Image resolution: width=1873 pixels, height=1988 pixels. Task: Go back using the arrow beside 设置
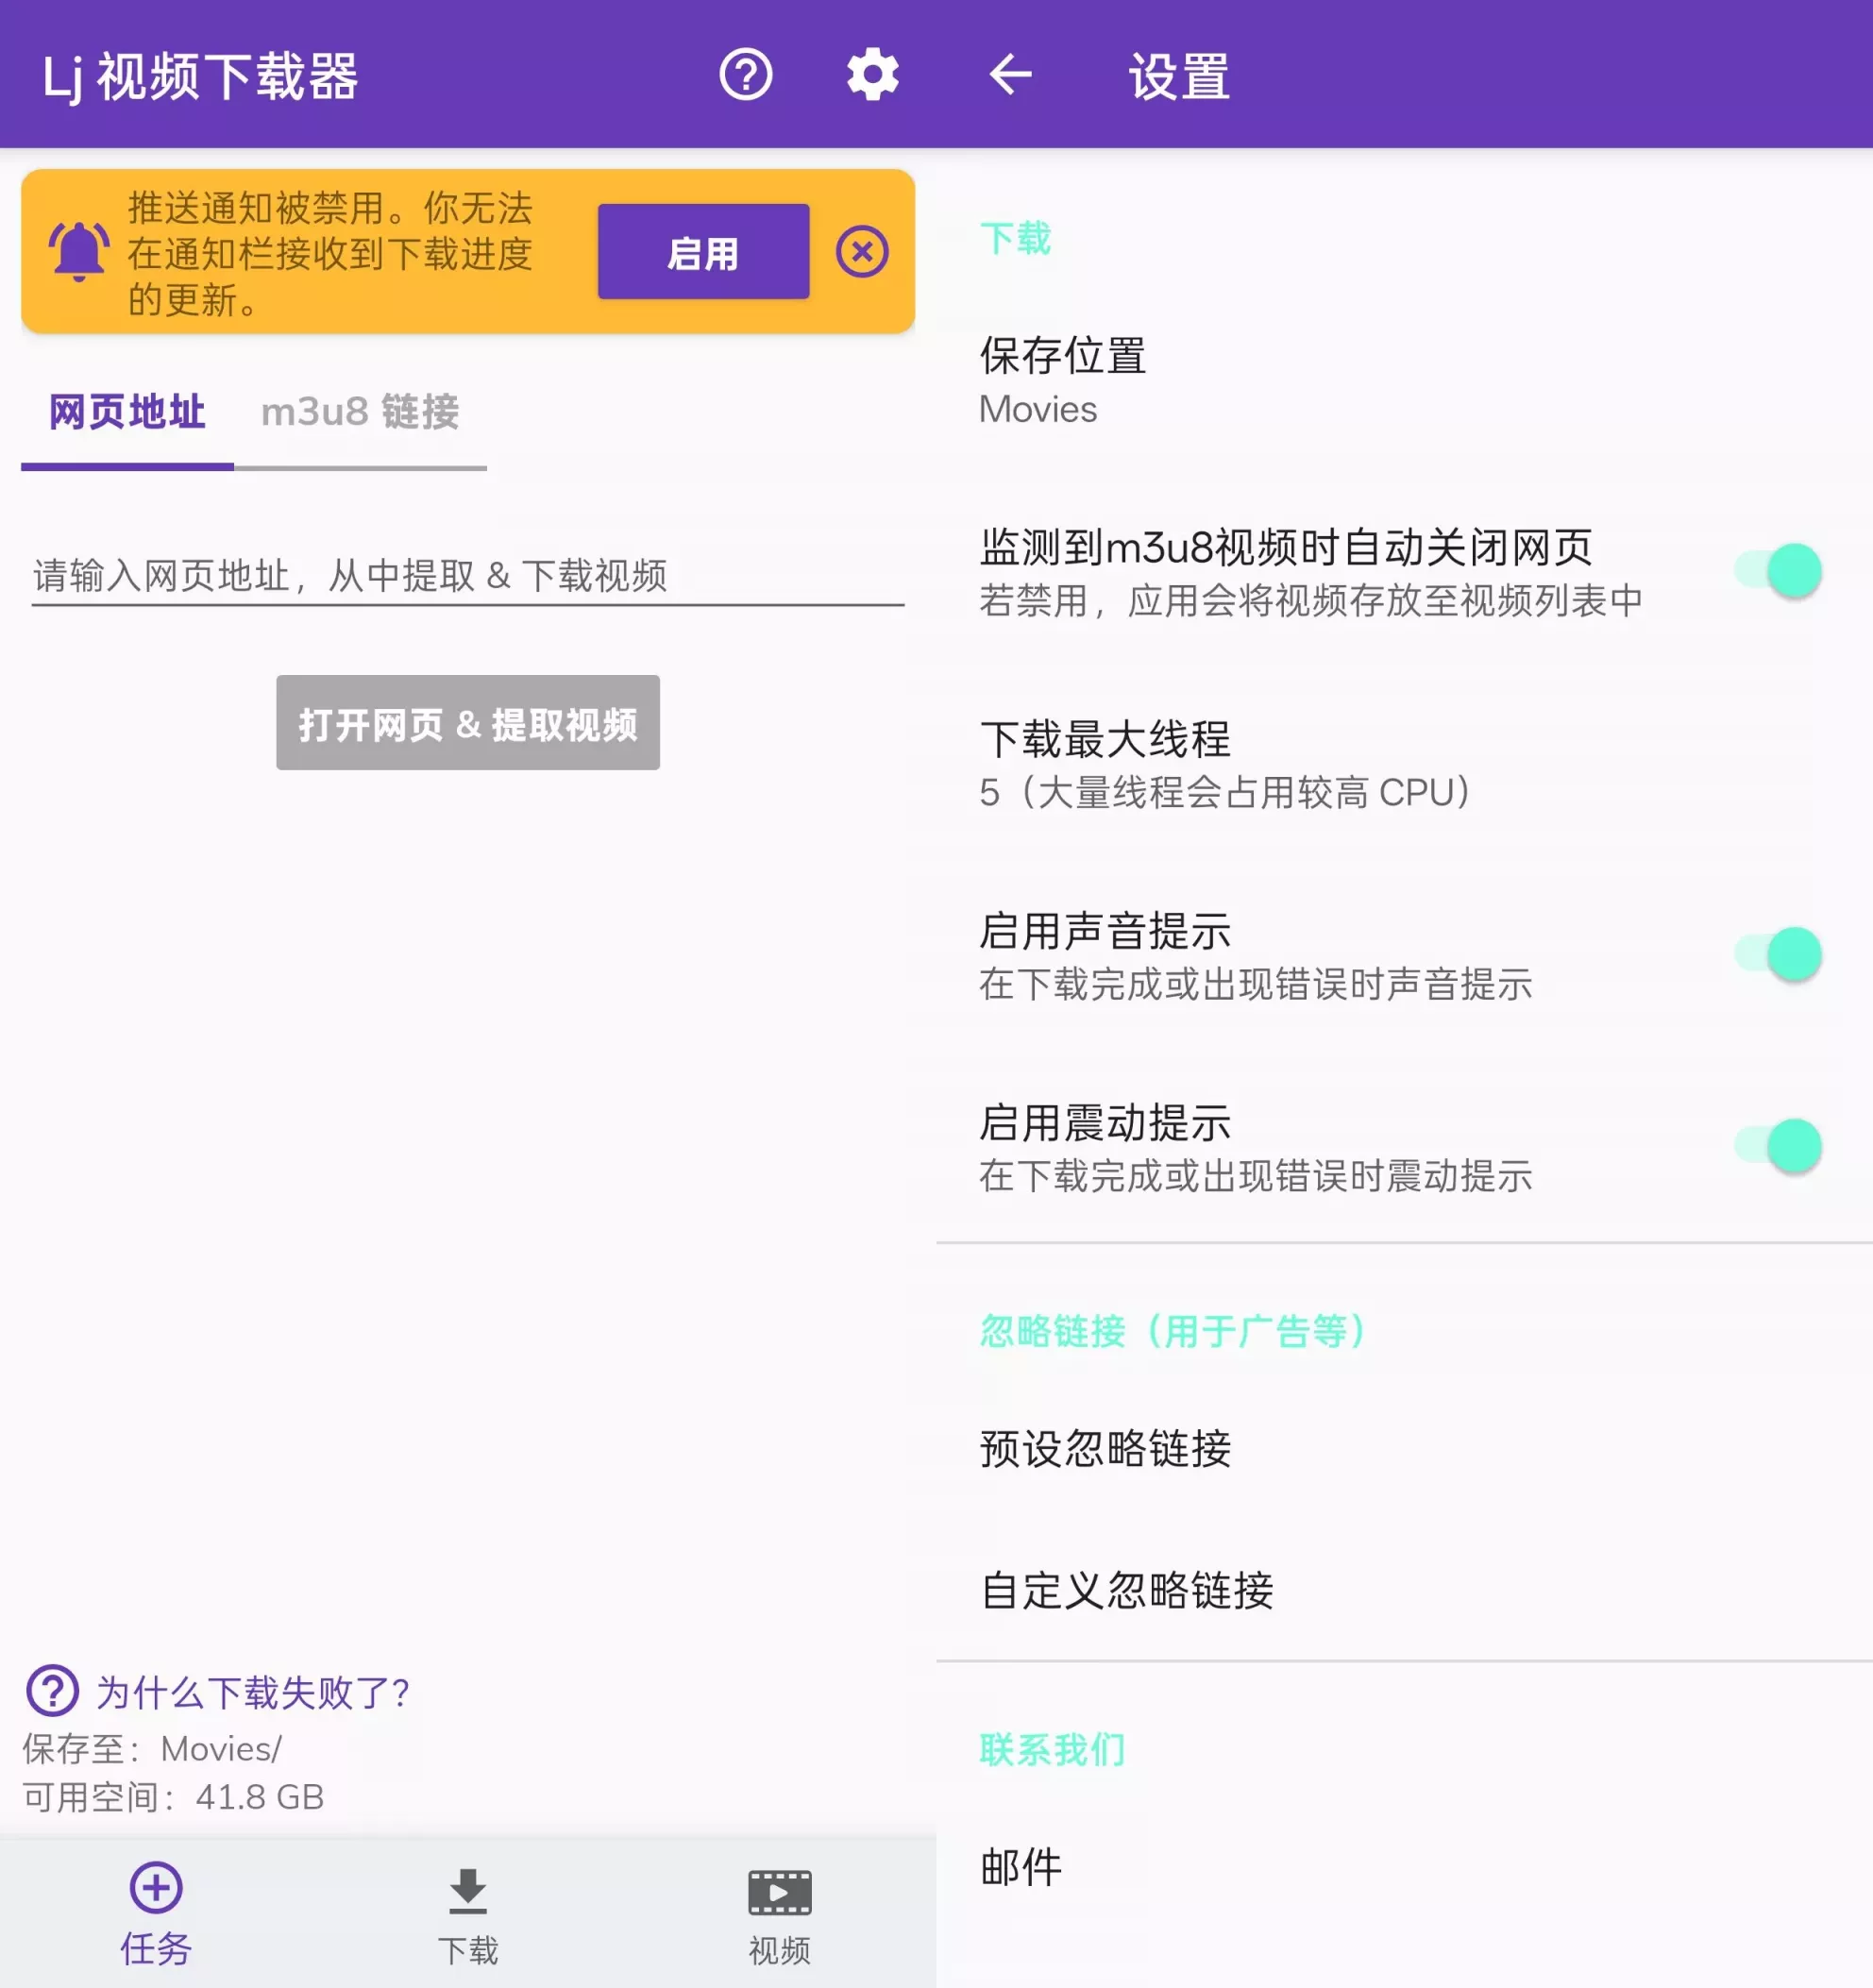[x=1010, y=75]
